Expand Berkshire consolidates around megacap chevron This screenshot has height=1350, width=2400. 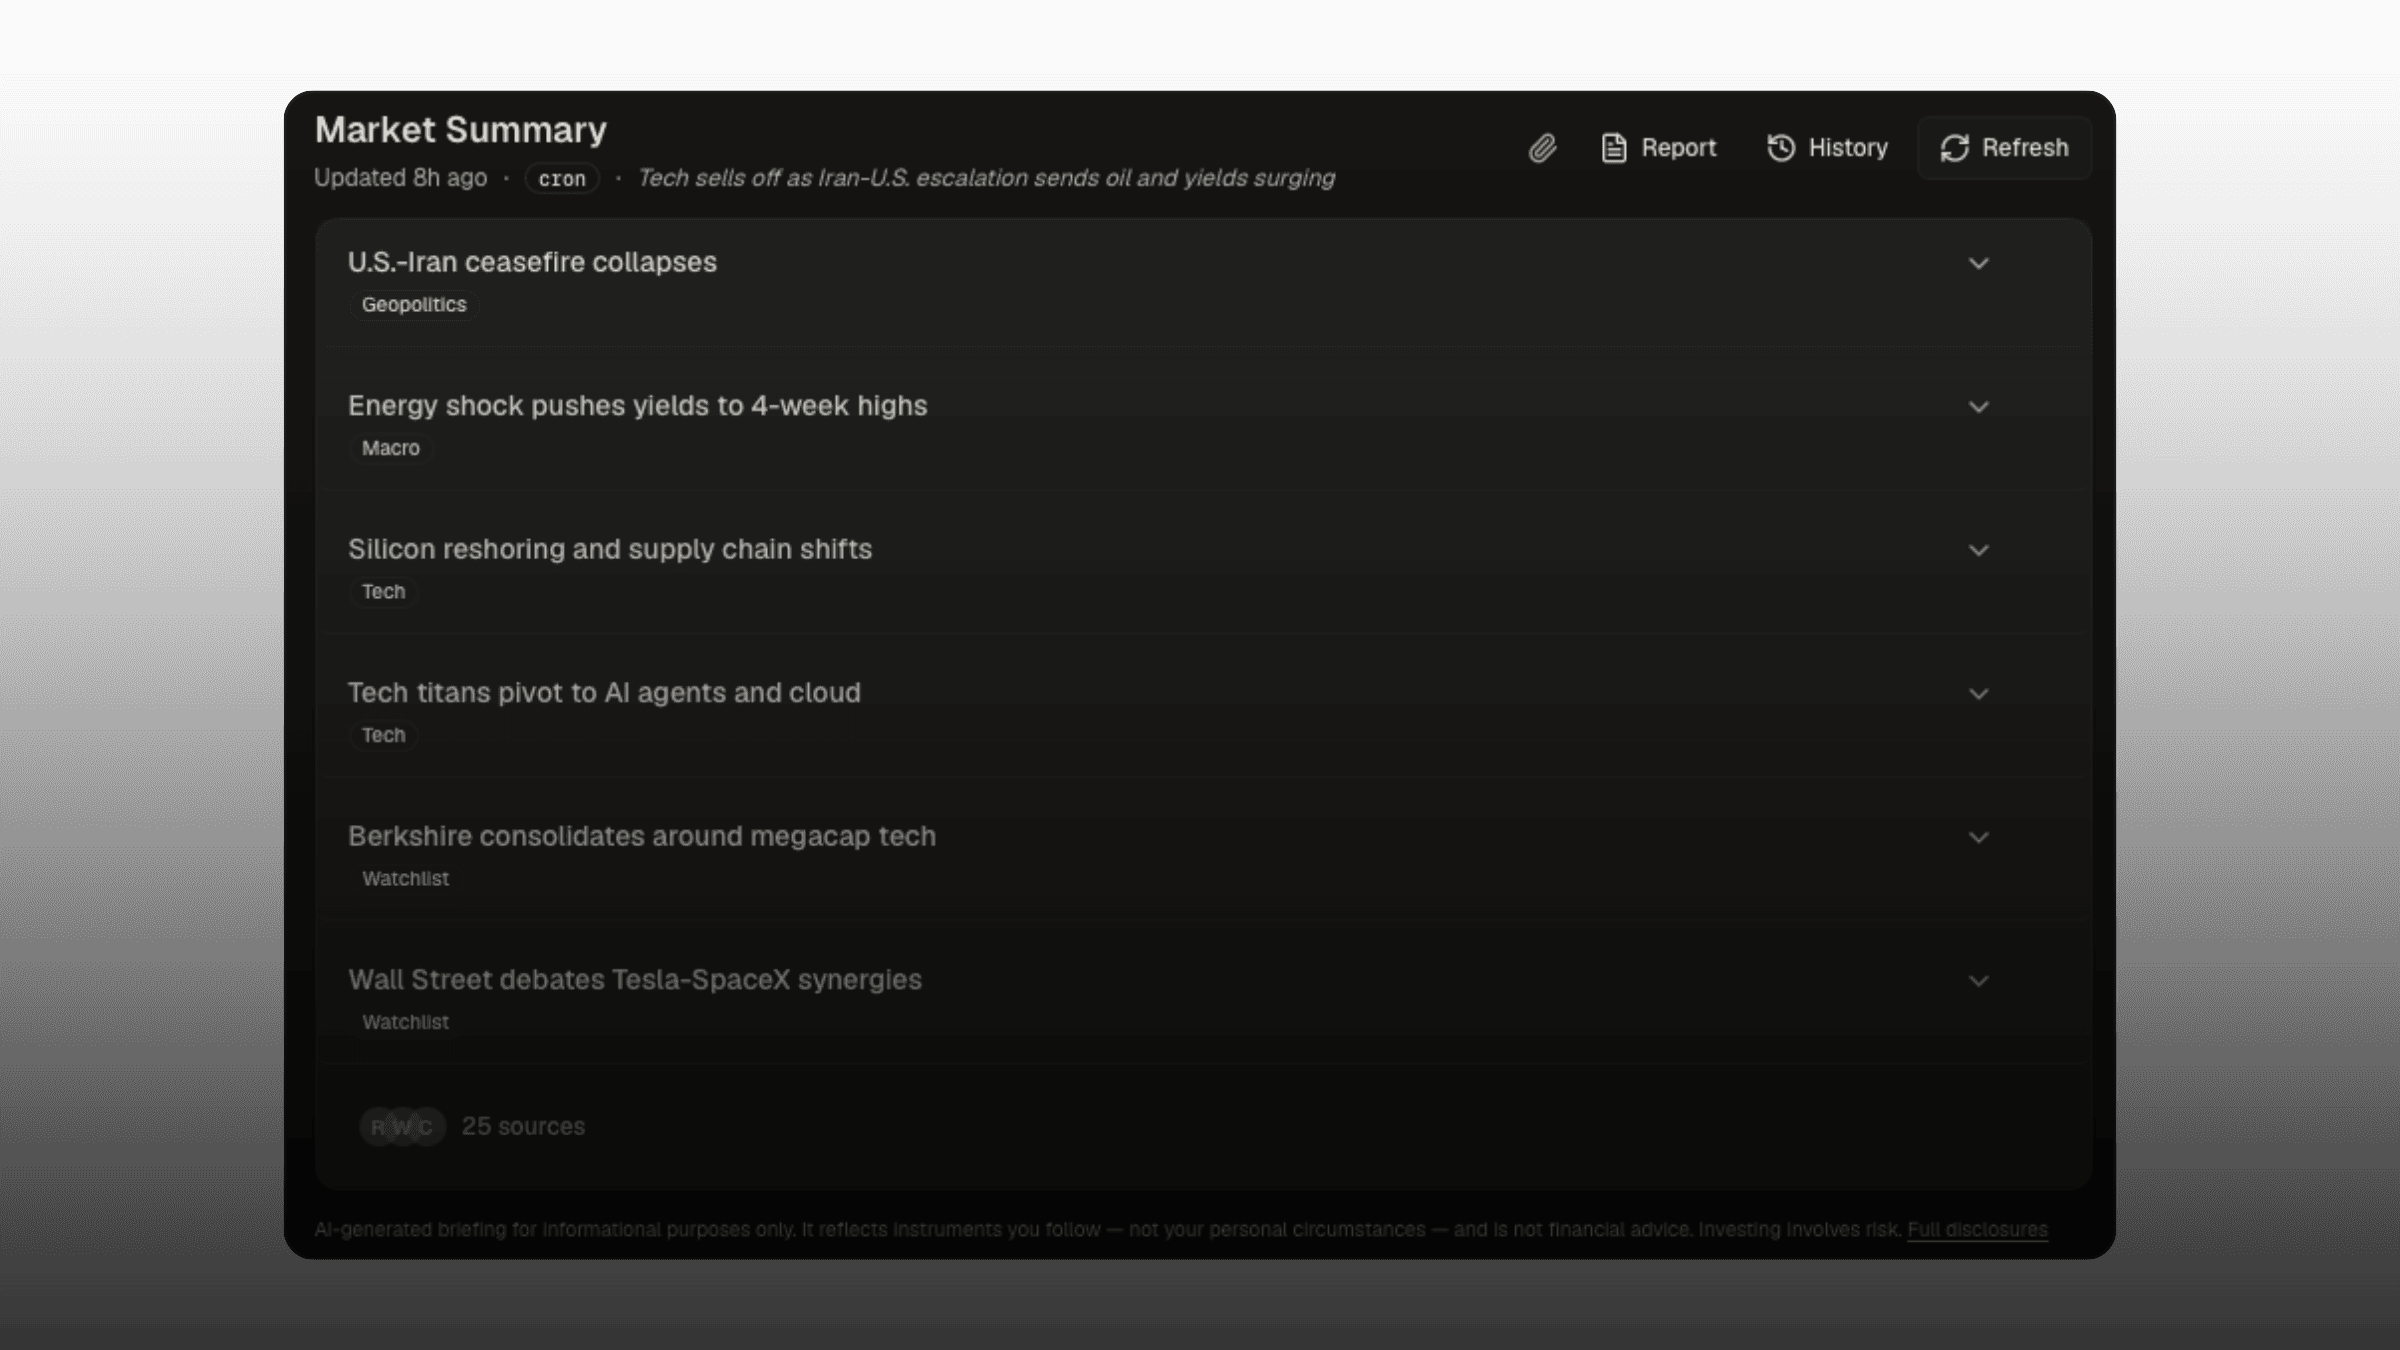point(1978,837)
